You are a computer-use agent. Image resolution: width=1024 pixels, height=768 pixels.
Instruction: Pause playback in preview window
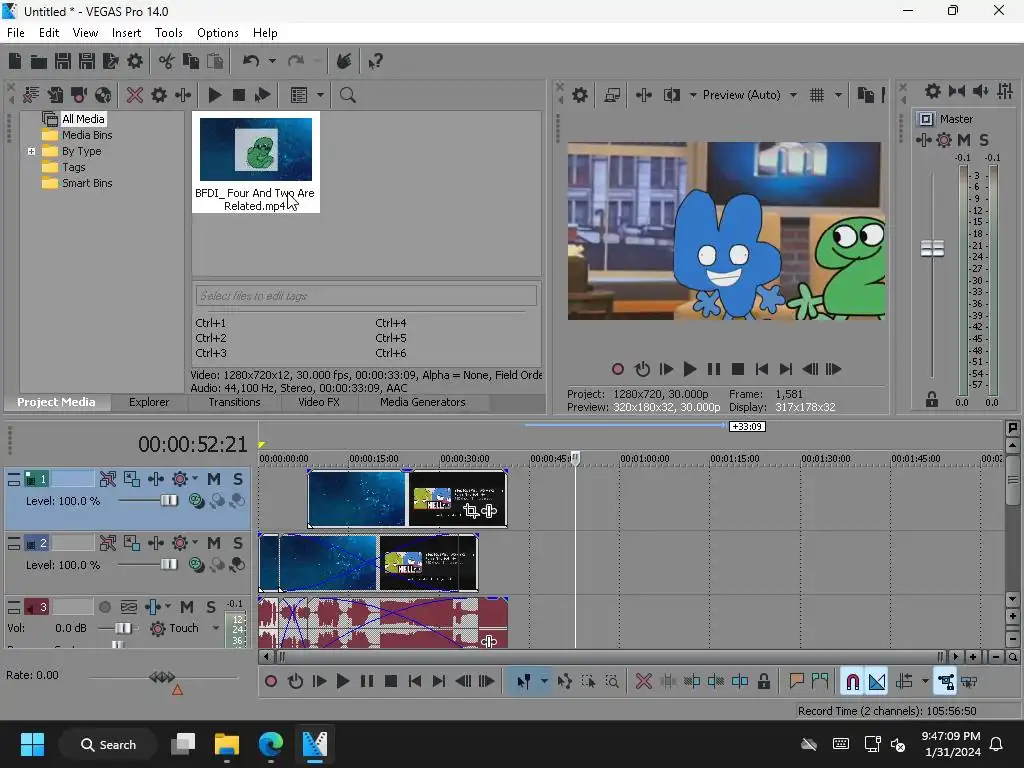pyautogui.click(x=714, y=369)
